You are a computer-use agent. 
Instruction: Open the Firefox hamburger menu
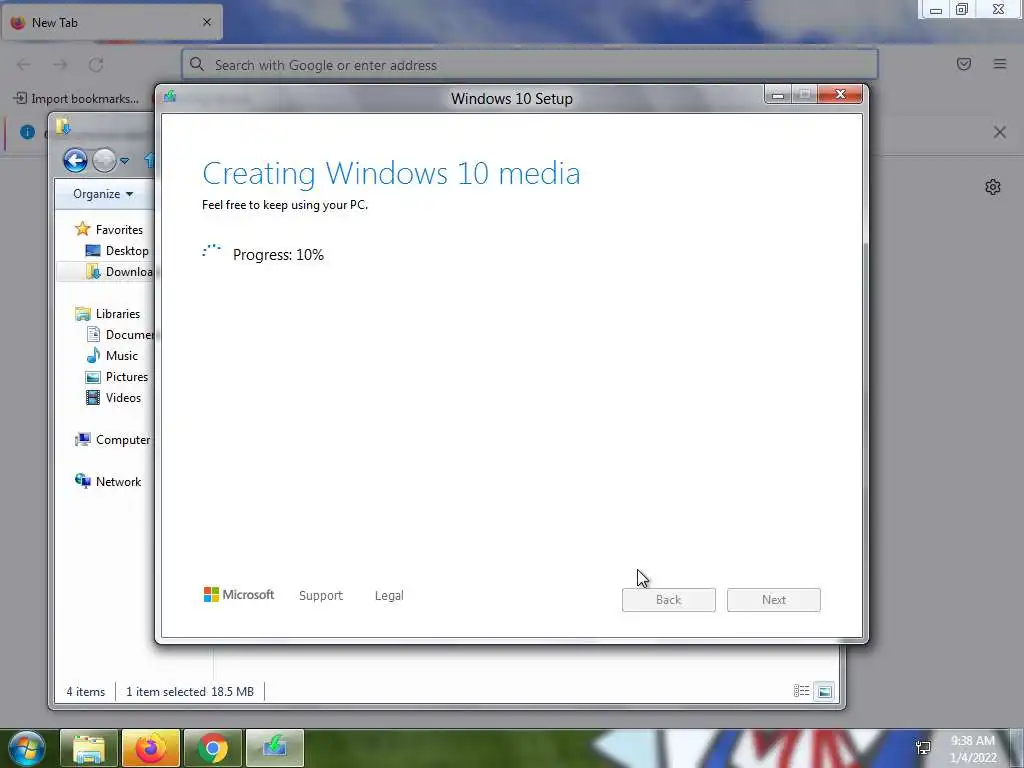(x=1000, y=64)
